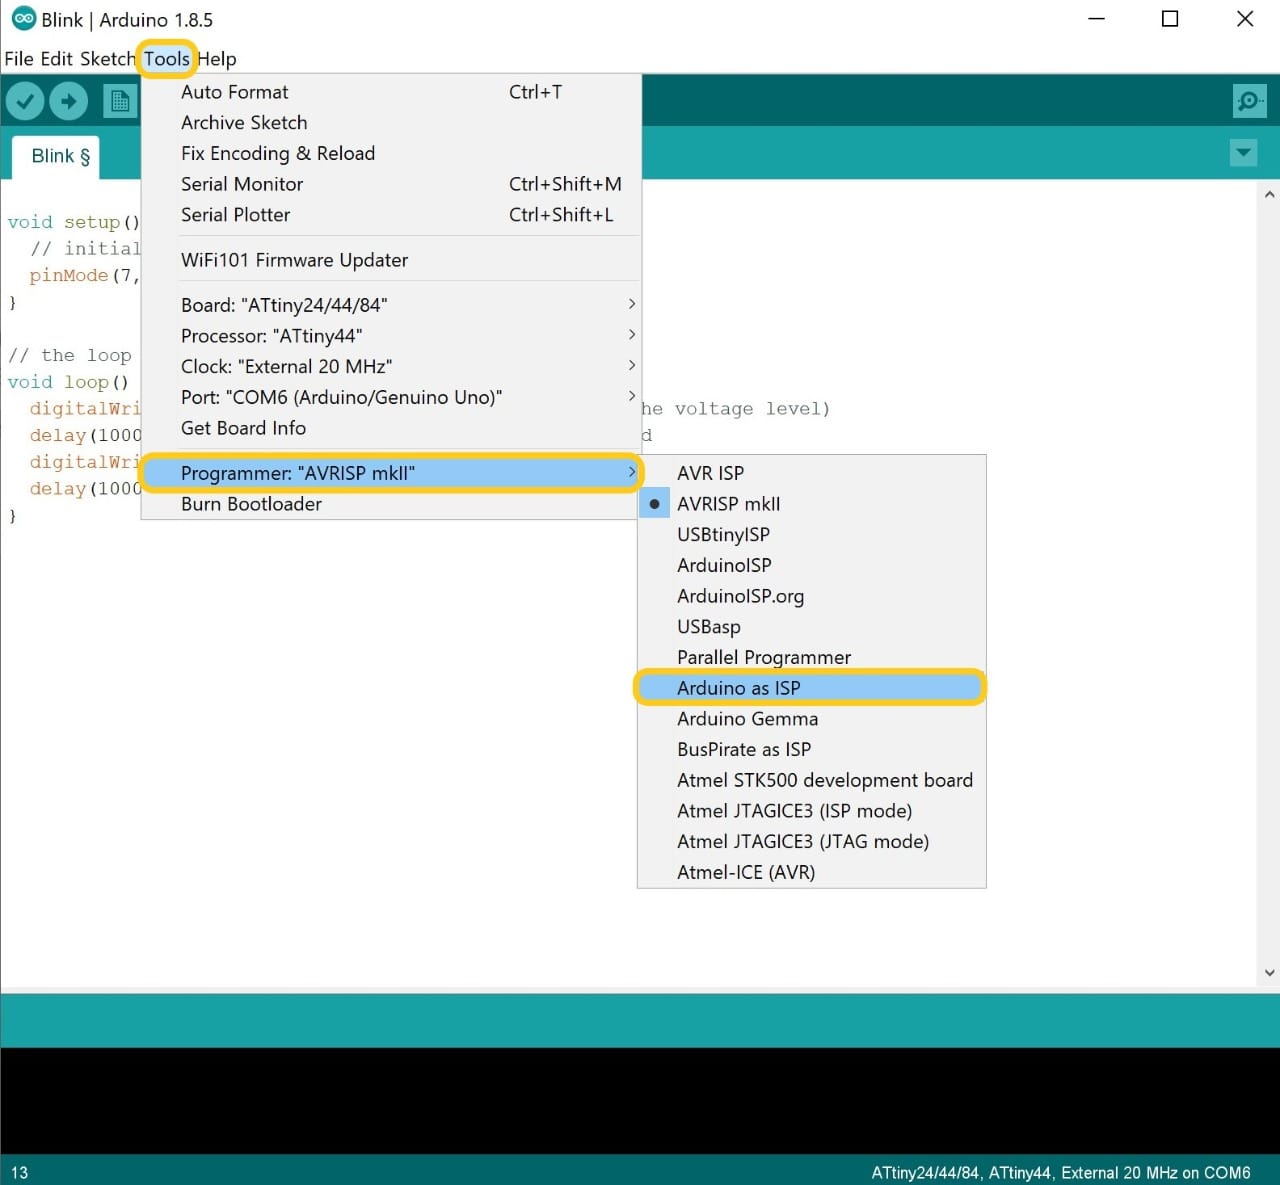
Task: Open the Help menu
Action: (x=217, y=59)
